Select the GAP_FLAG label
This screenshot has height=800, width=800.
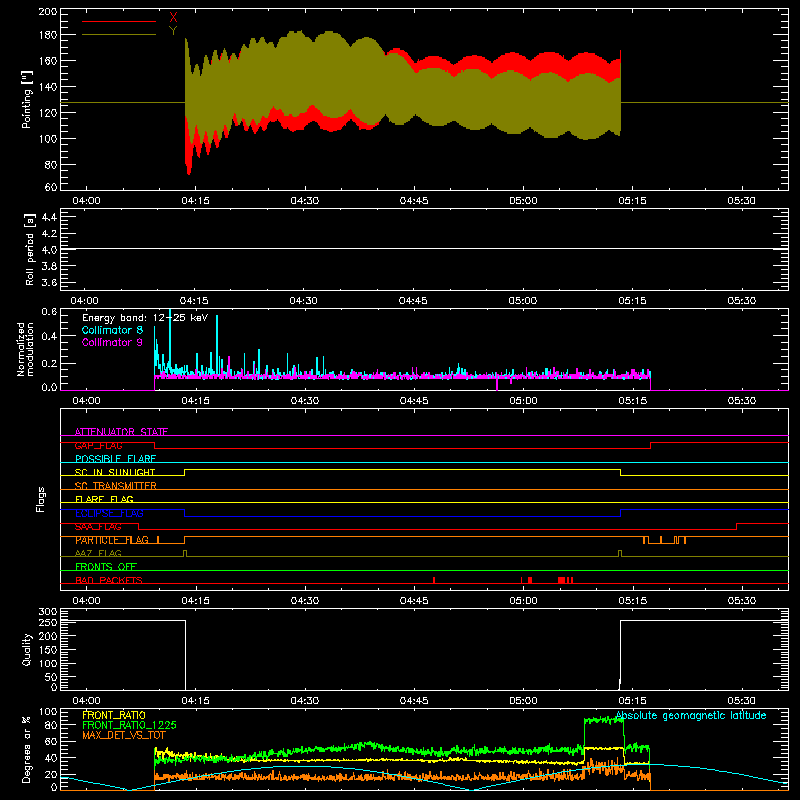pyautogui.click(x=98, y=445)
